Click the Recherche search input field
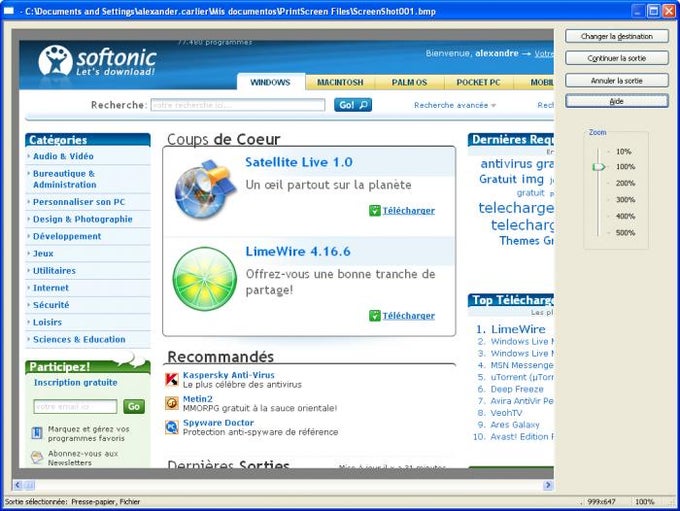The height and width of the screenshot is (511, 680). (238, 105)
